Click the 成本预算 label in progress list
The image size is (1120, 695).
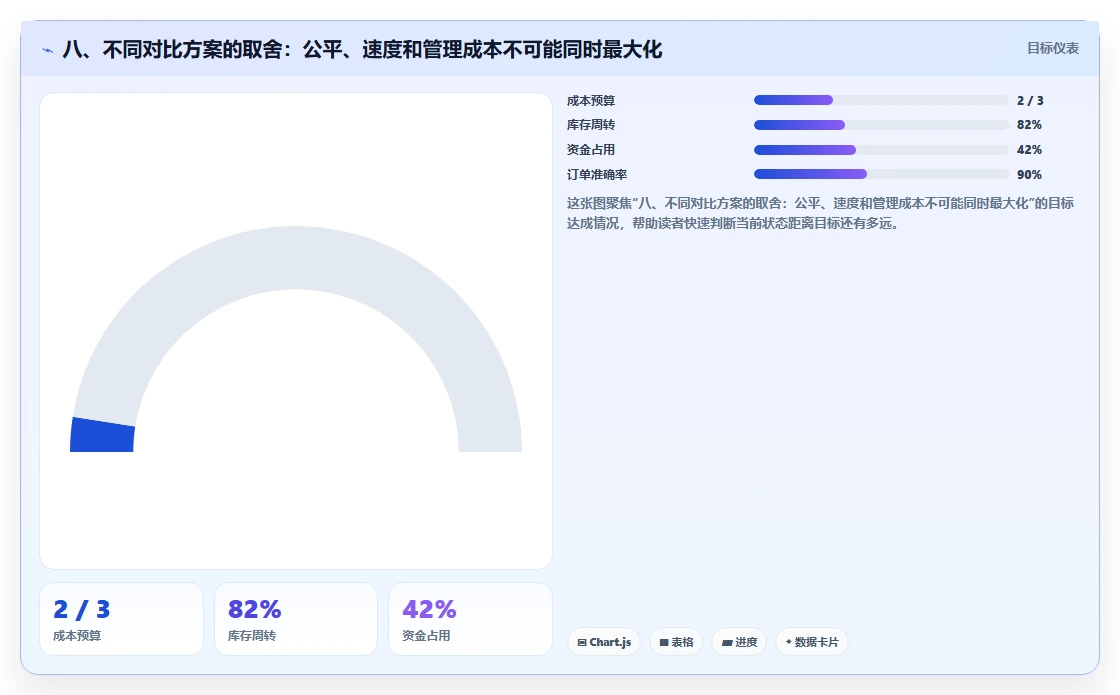591,101
